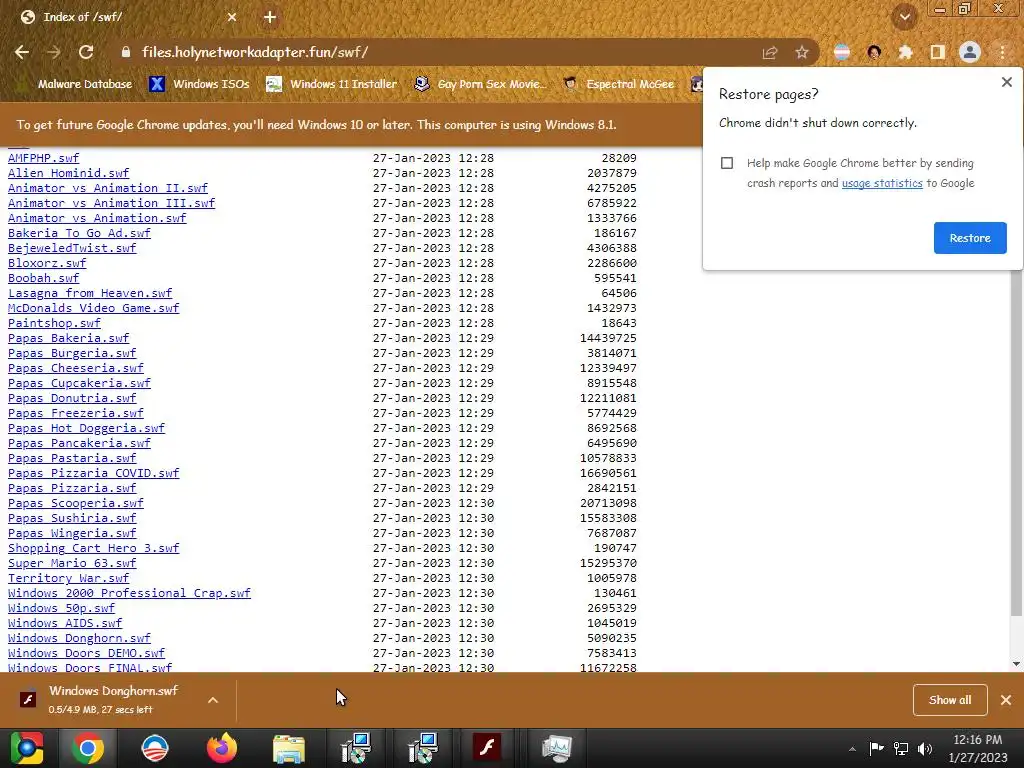Open the Chrome three-dot menu
Screen dimensions: 1024x768
point(1002,52)
